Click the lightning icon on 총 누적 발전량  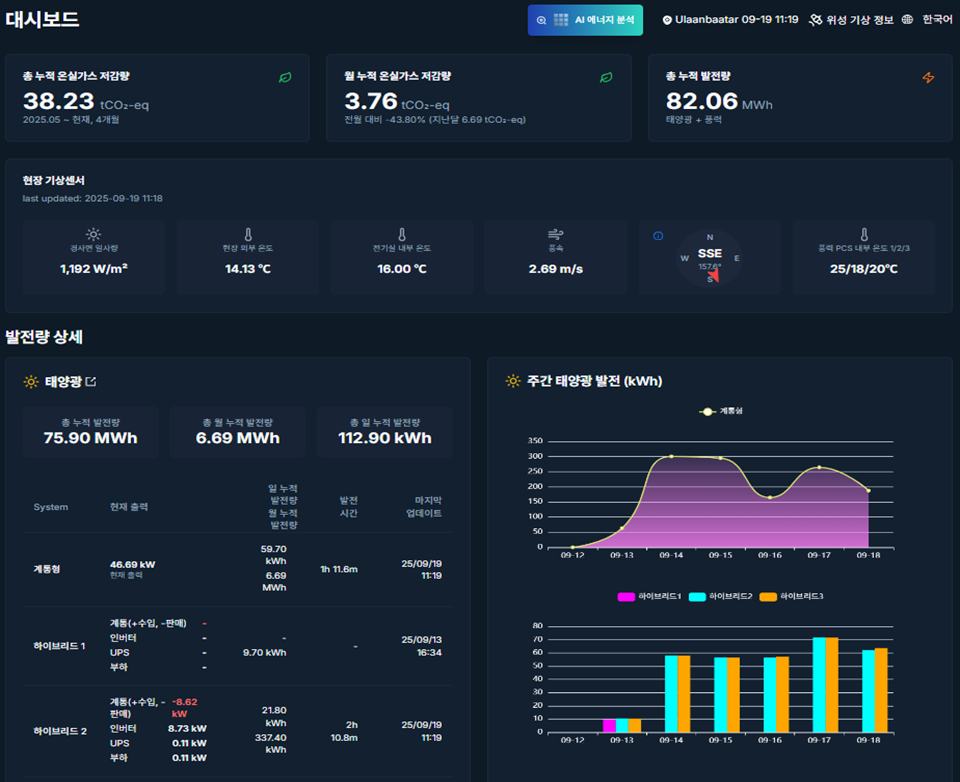[x=928, y=78]
